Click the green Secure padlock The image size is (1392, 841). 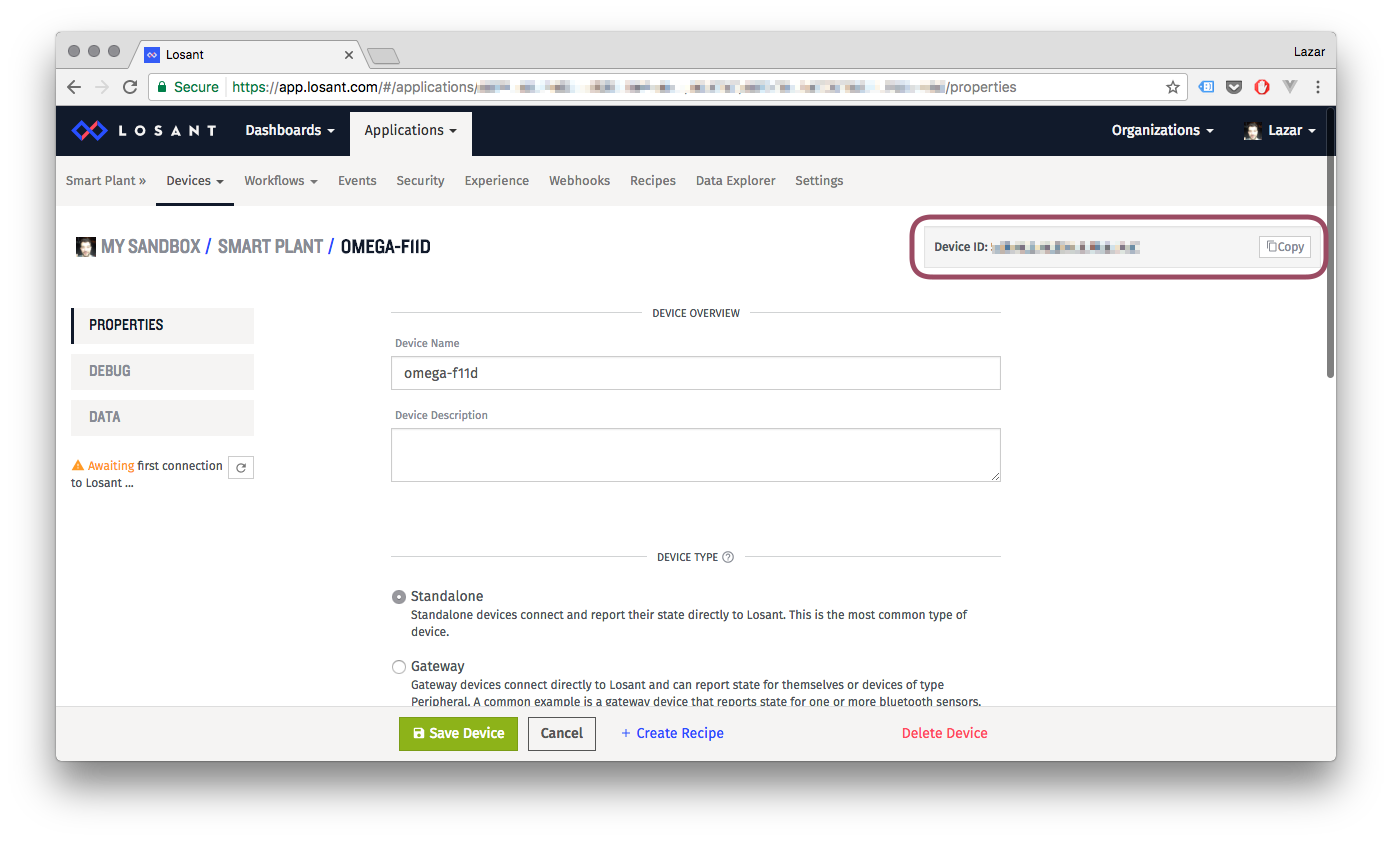click(162, 87)
